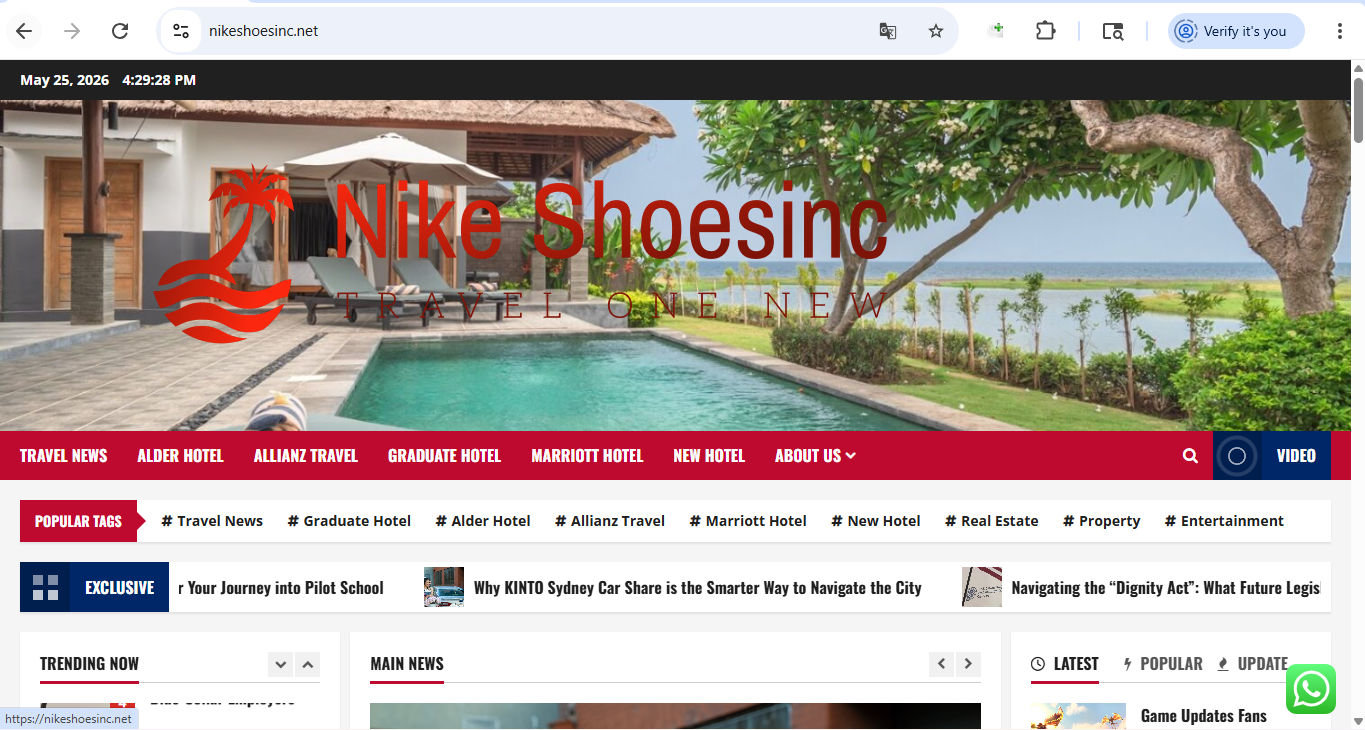This screenshot has width=1365, height=730.
Task: Open the site search magnifier
Action: coord(1190,456)
